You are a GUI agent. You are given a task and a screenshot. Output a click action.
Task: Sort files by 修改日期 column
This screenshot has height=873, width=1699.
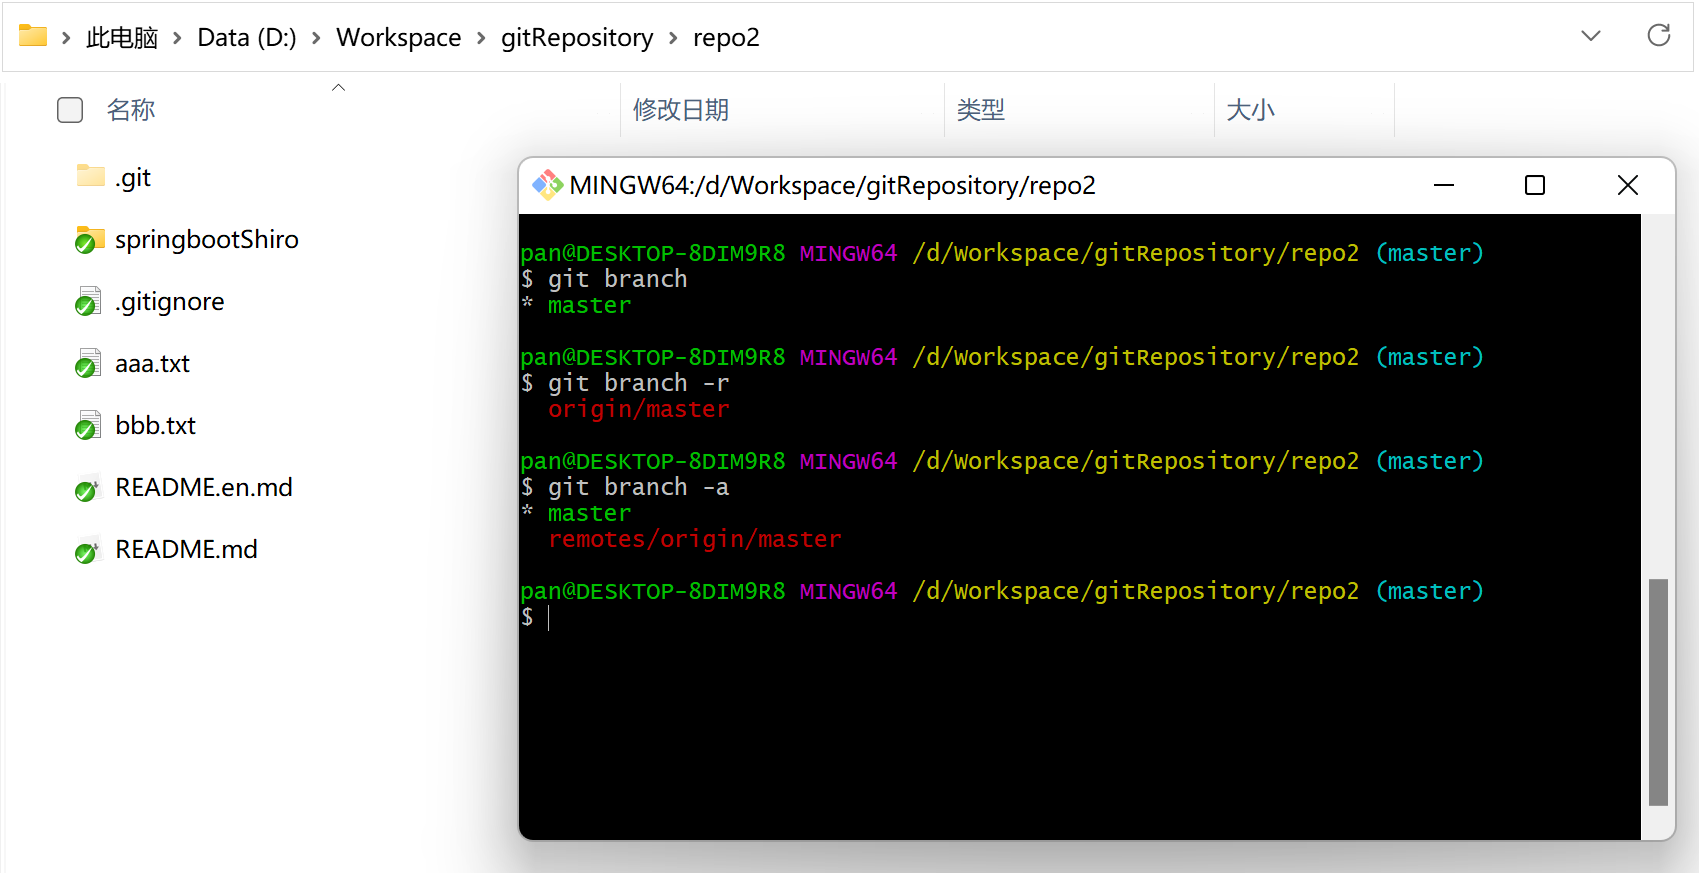tap(681, 110)
